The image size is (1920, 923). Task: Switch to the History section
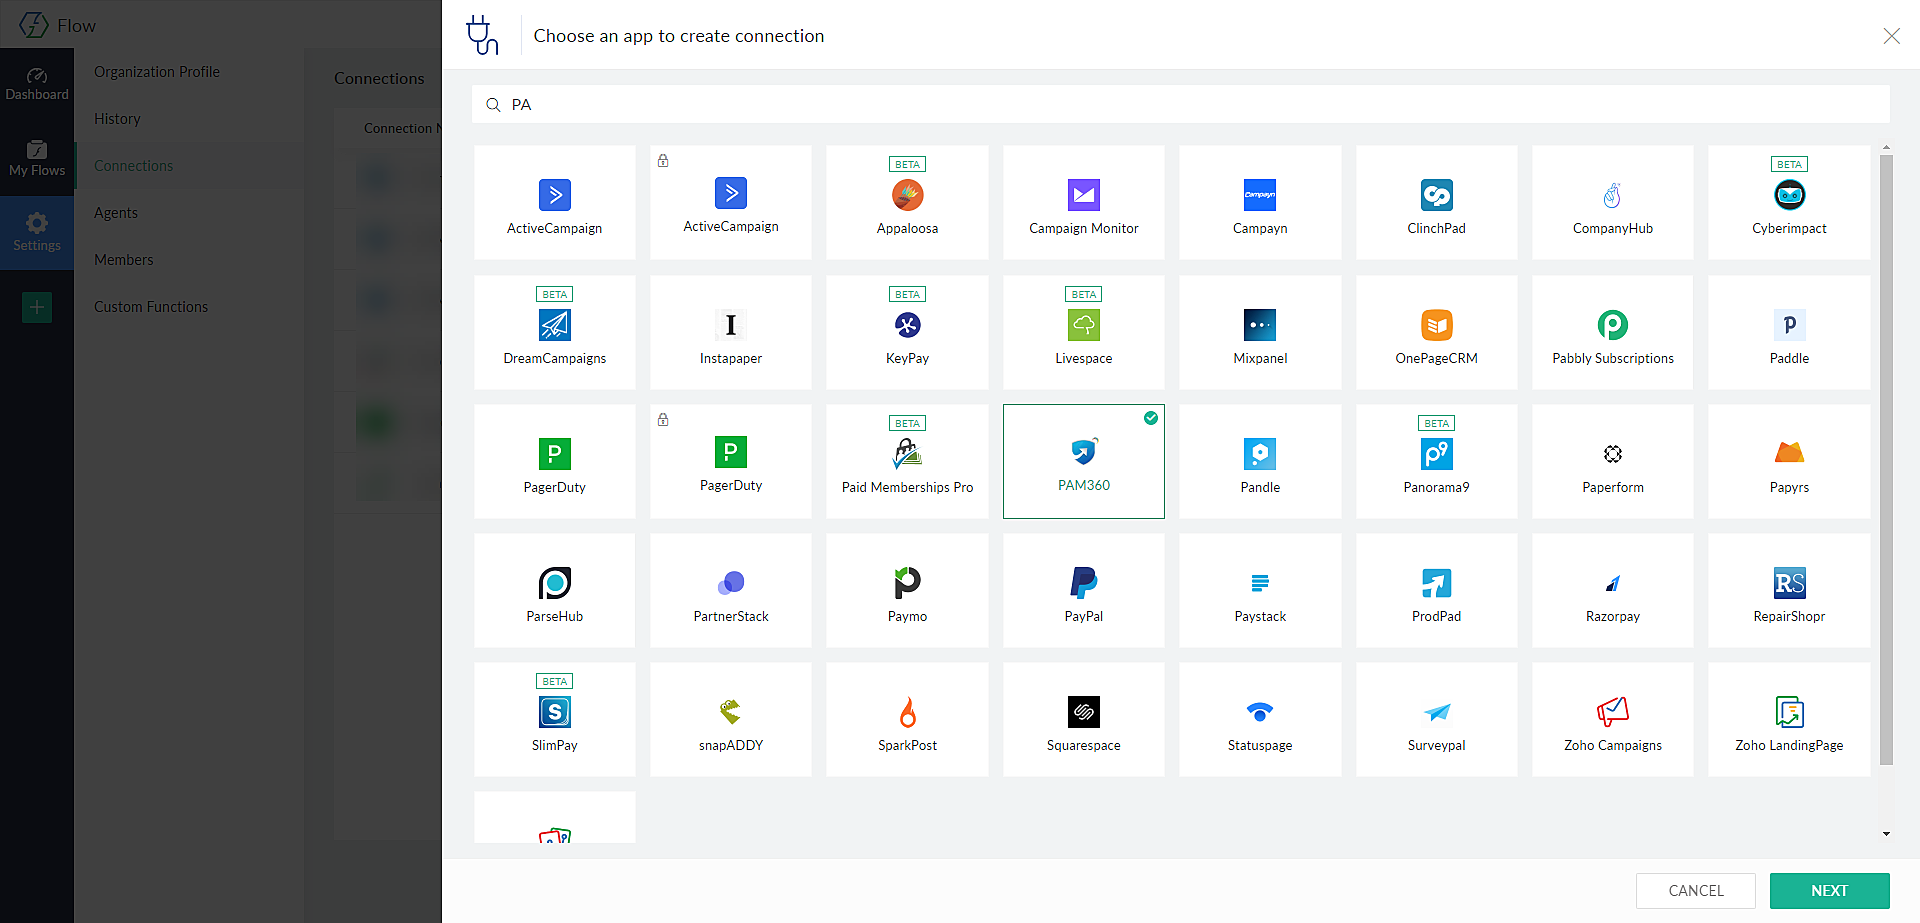(x=117, y=118)
